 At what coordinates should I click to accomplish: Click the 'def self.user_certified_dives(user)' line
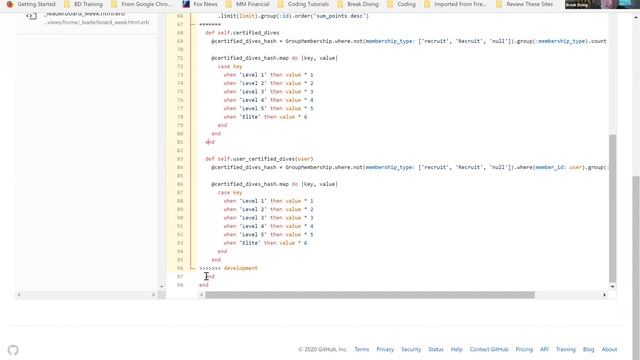[259, 159]
